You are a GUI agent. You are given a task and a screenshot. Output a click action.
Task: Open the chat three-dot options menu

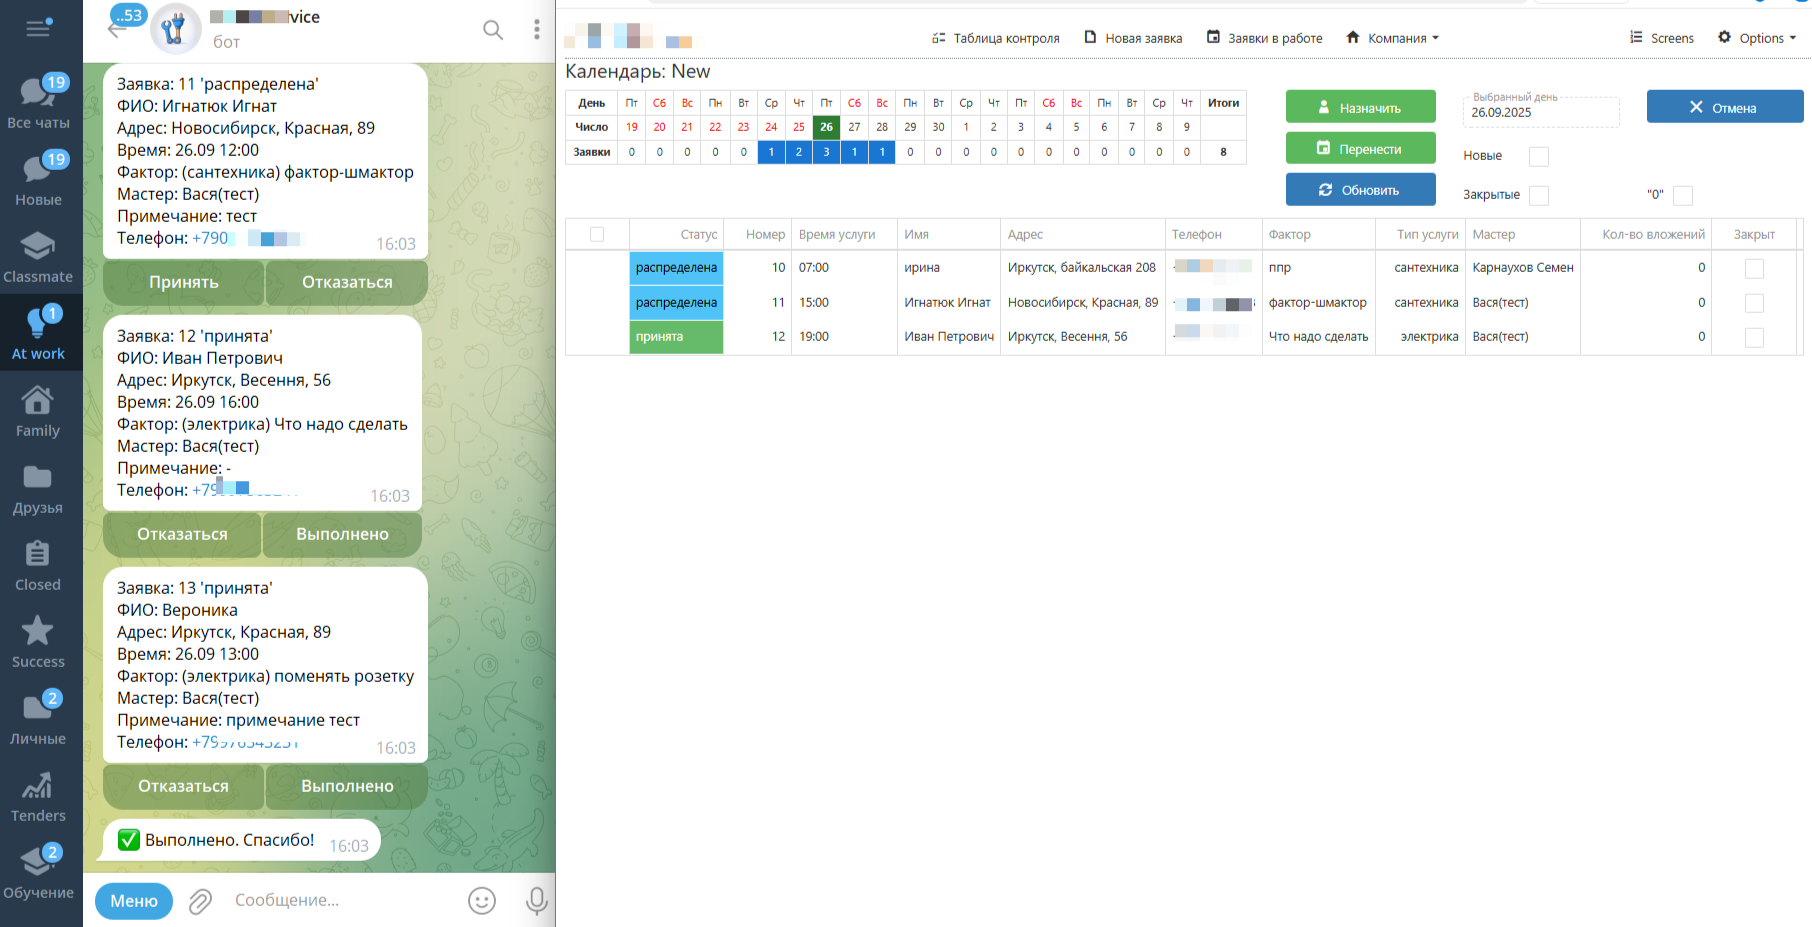pos(537,29)
